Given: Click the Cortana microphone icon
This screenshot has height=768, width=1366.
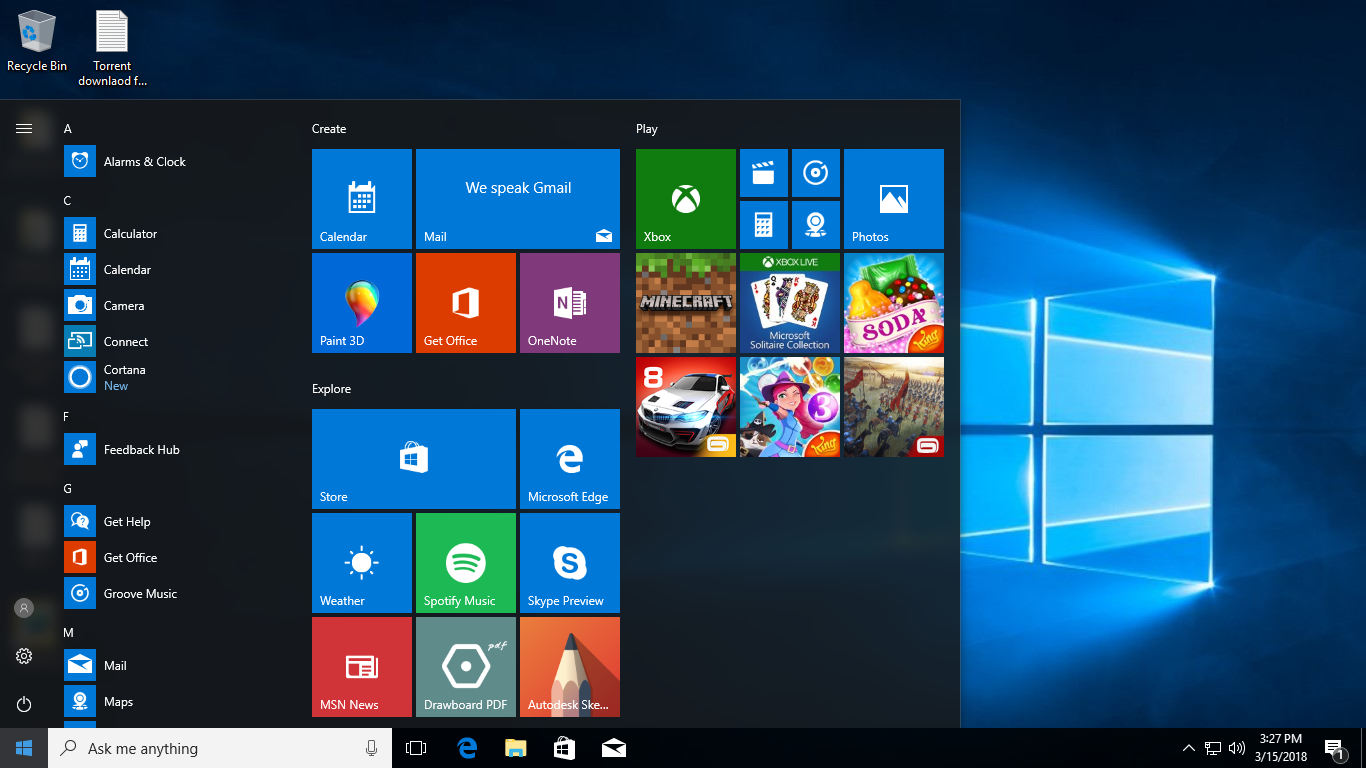Looking at the screenshot, I should point(371,748).
